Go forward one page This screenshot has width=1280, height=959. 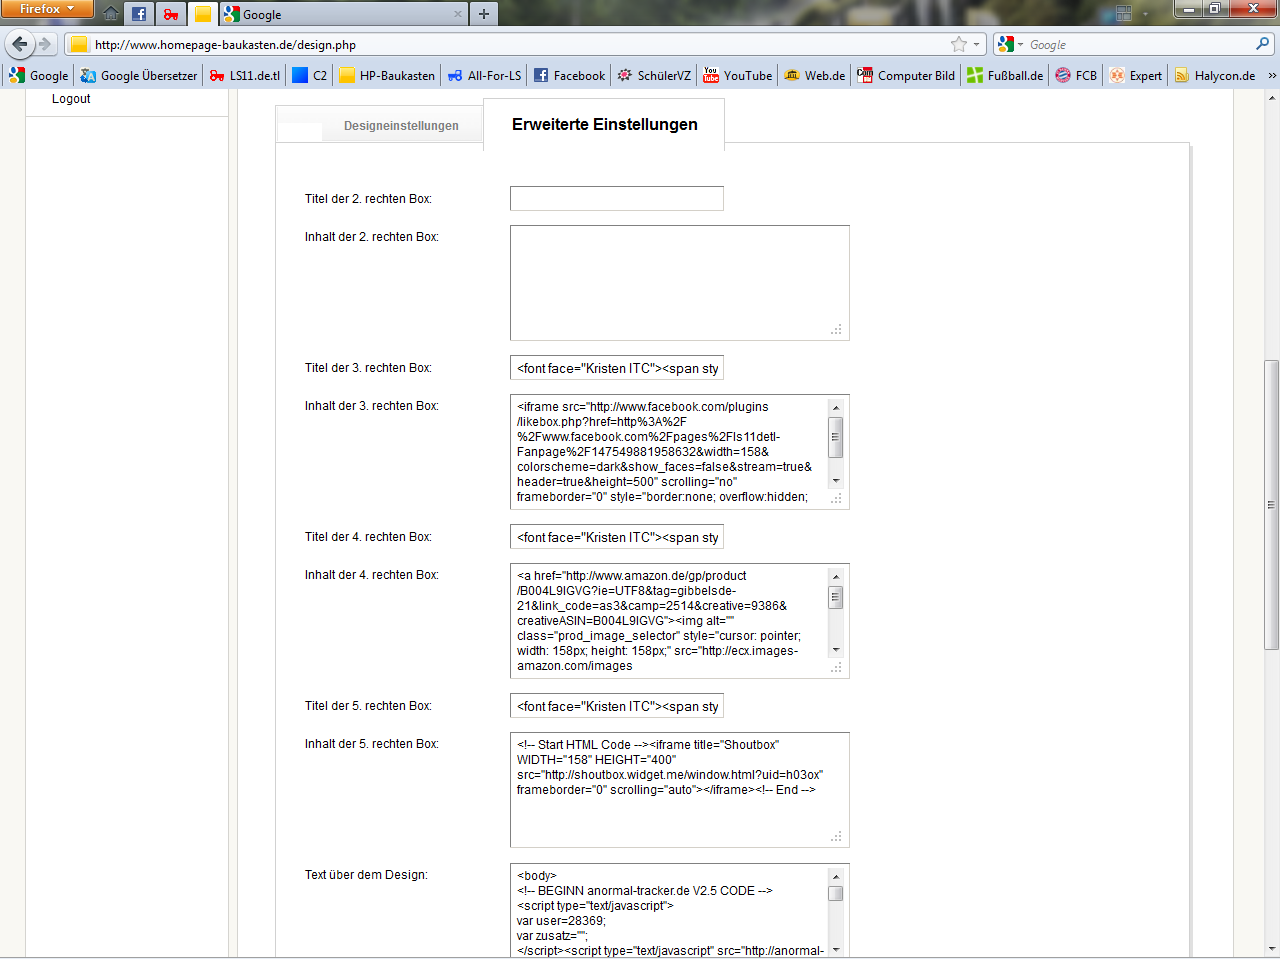tap(45, 44)
